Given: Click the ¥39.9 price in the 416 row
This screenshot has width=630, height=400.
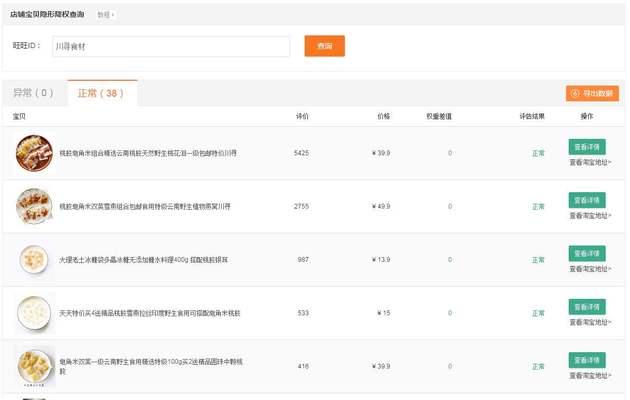Looking at the screenshot, I should [381, 366].
